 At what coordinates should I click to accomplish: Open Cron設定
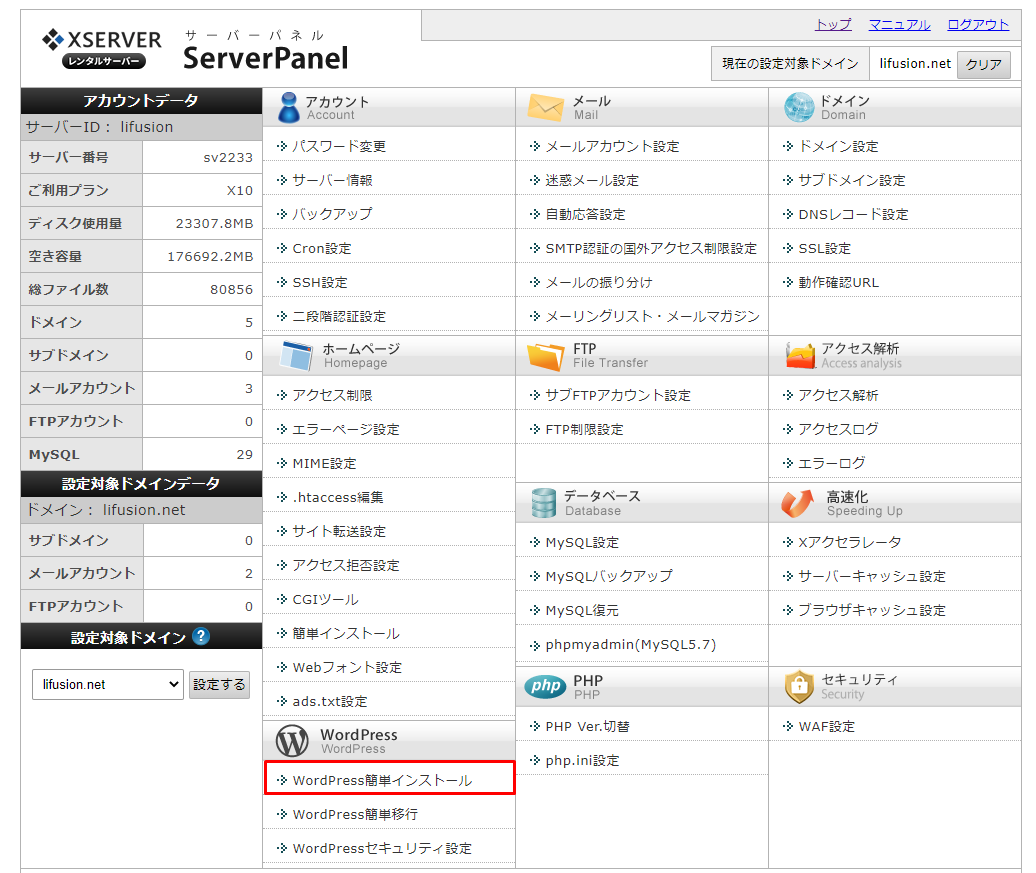tap(322, 248)
